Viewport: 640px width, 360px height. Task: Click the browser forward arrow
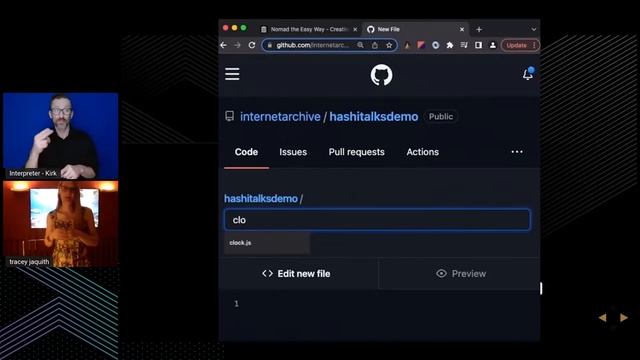click(x=238, y=45)
